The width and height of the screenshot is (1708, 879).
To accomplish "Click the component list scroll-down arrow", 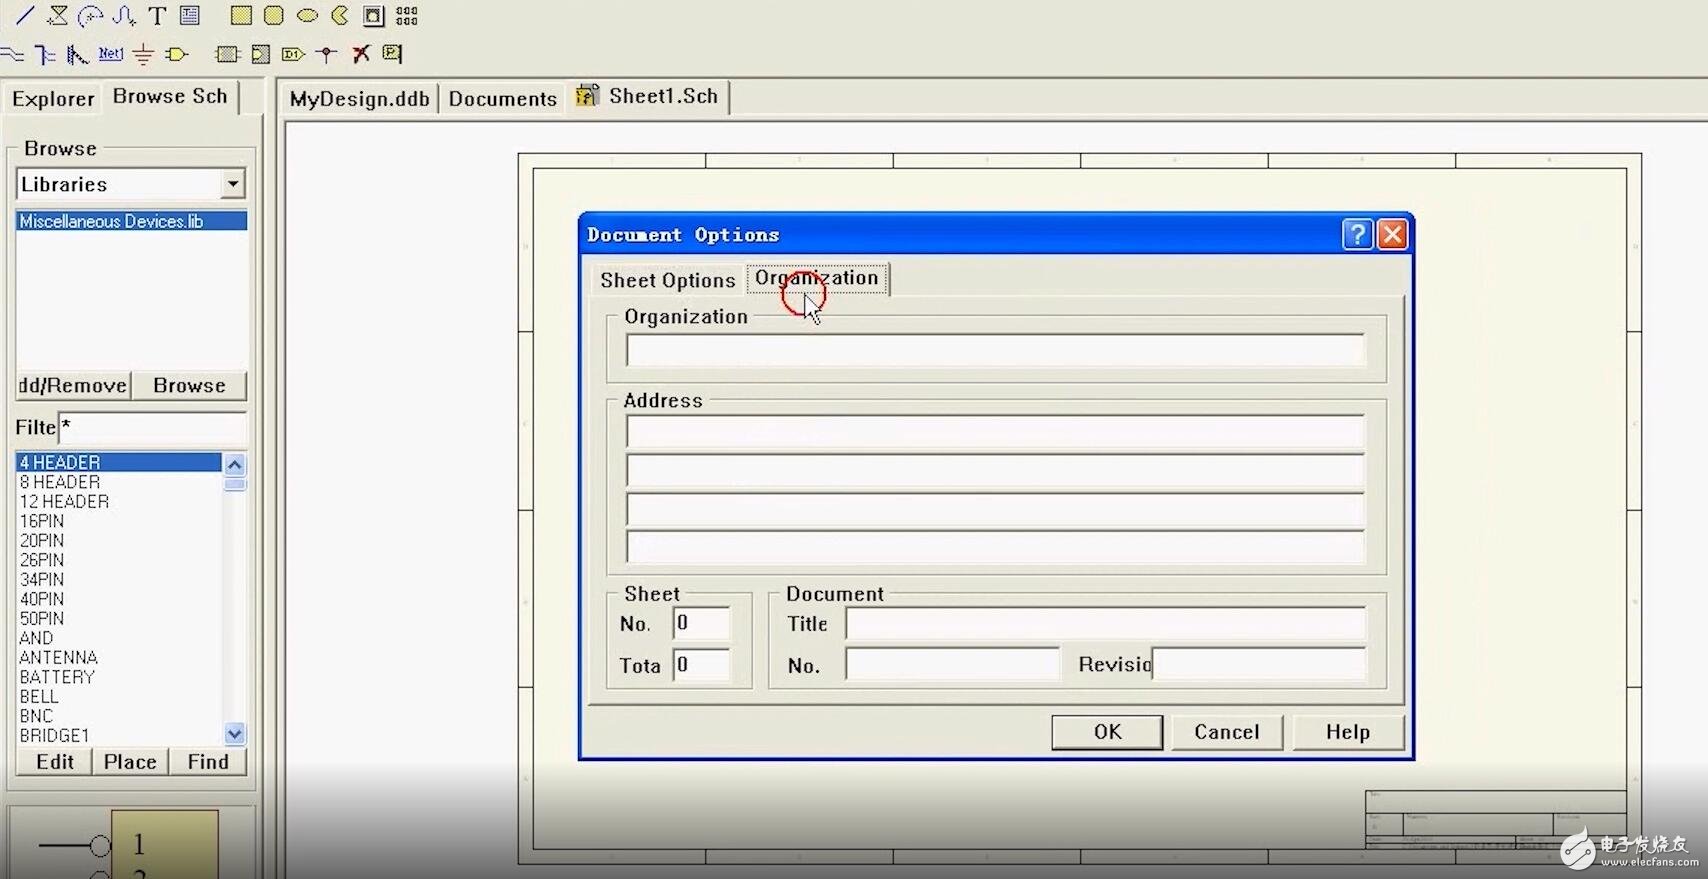I will point(234,734).
